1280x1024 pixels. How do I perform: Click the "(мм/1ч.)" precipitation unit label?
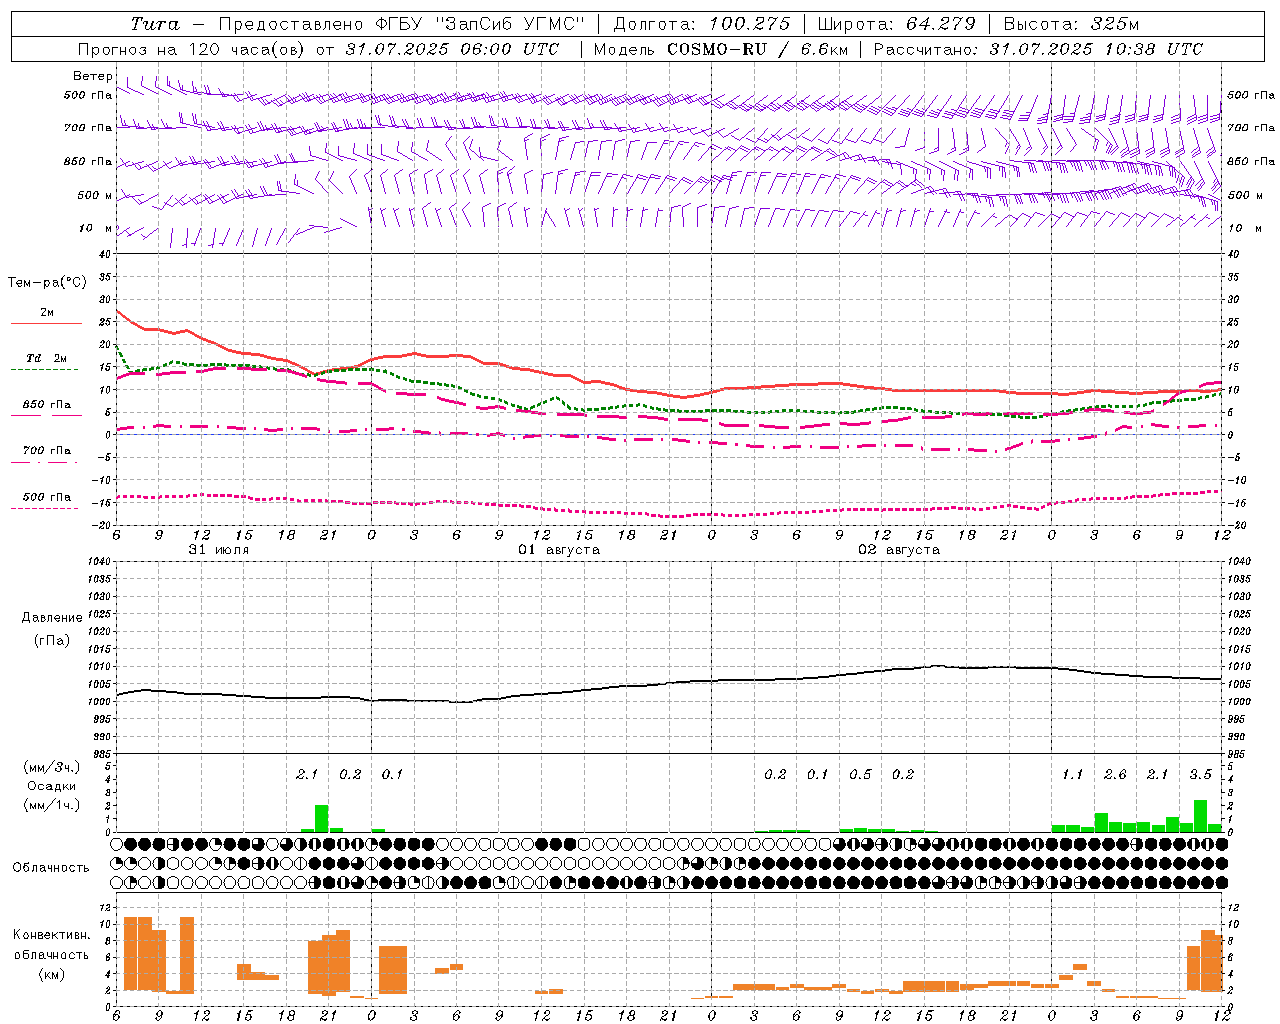pos(52,805)
